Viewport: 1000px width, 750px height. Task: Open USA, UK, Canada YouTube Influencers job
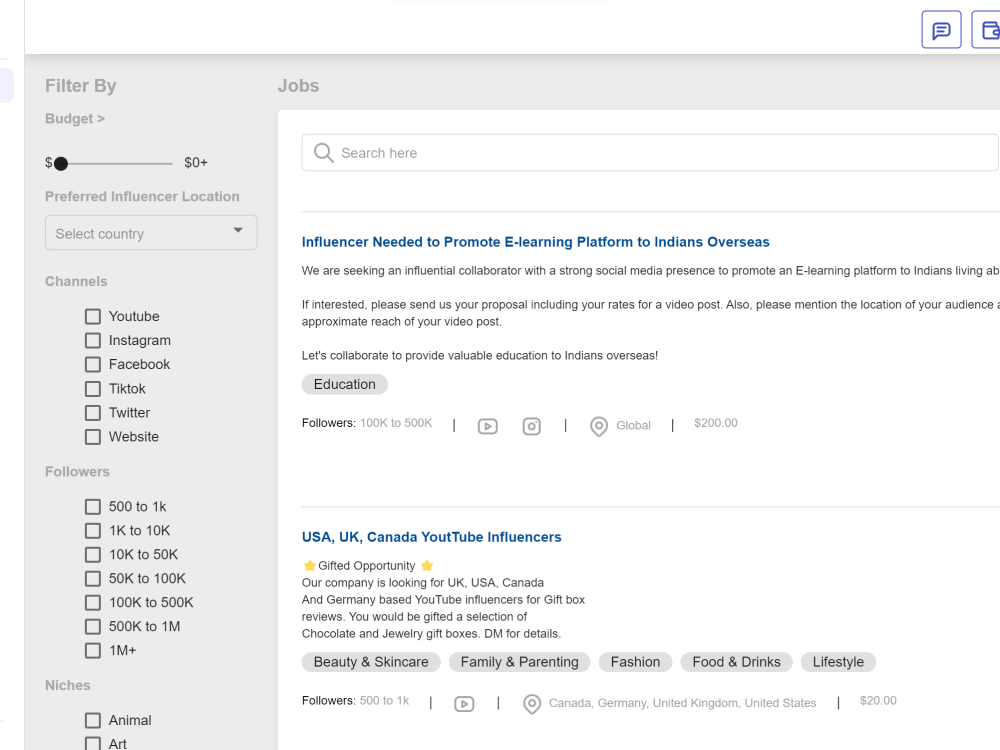click(431, 537)
